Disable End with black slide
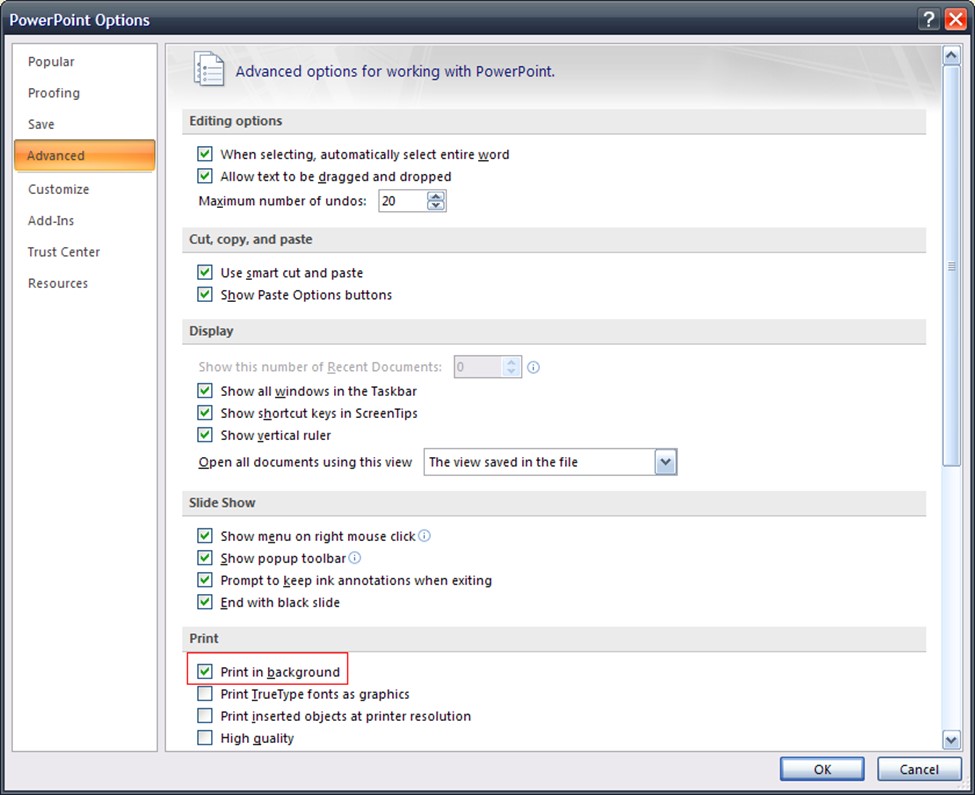 tap(205, 602)
